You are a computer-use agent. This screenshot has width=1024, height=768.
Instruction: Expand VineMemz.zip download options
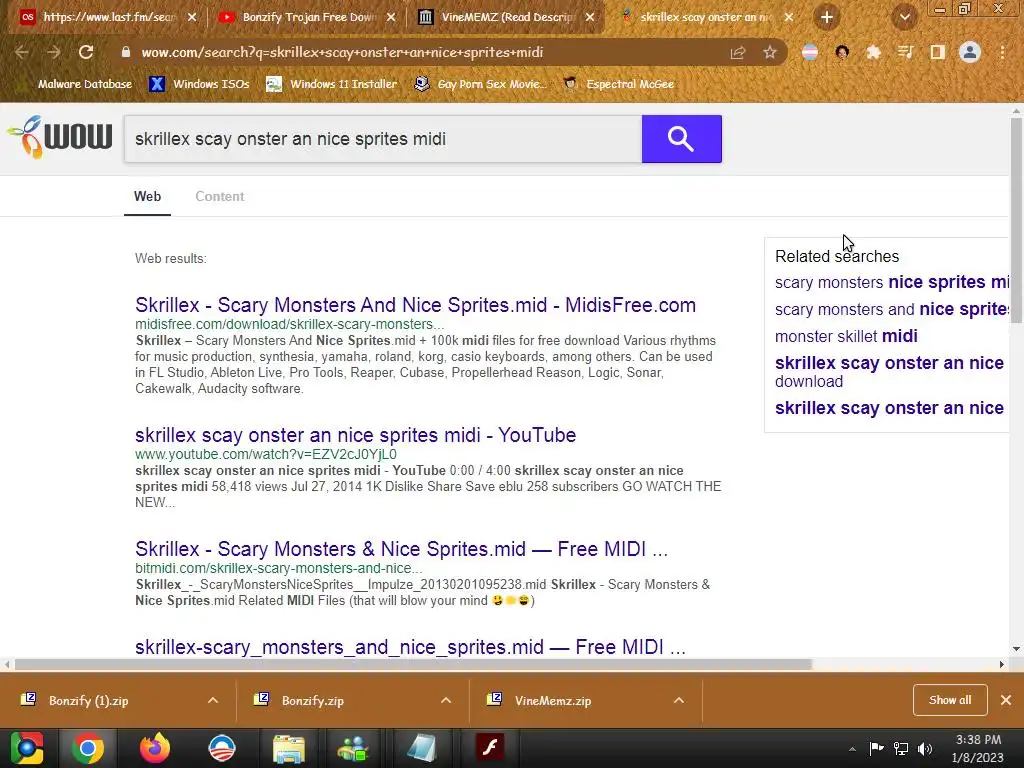coord(679,700)
